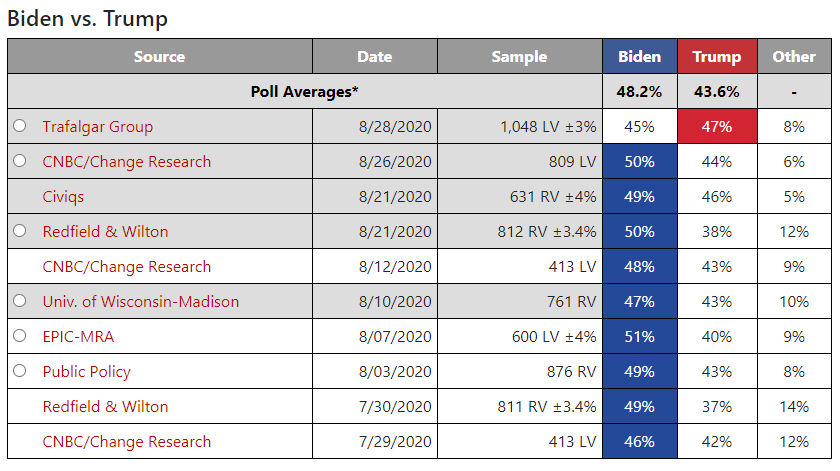The width and height of the screenshot is (840, 471).
Task: Click the Date column header
Action: click(375, 56)
